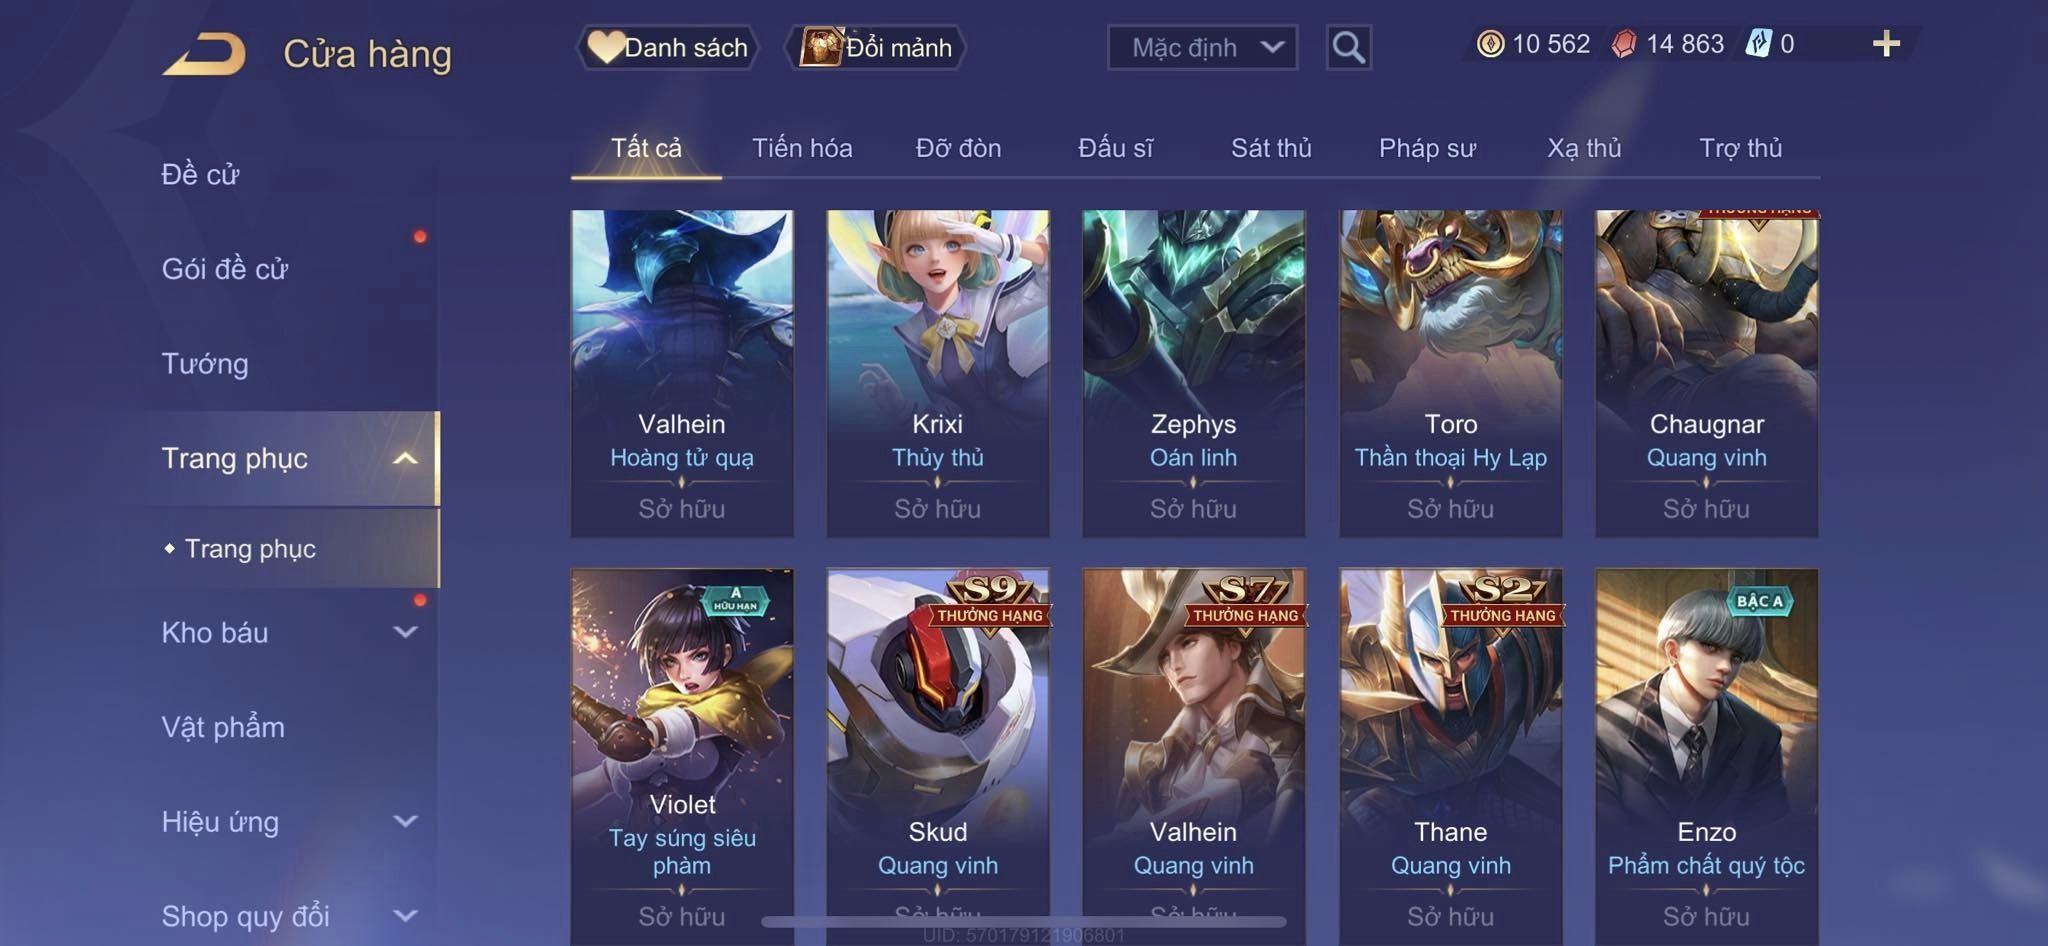Open the Tướng sidebar menu

pyautogui.click(x=205, y=364)
